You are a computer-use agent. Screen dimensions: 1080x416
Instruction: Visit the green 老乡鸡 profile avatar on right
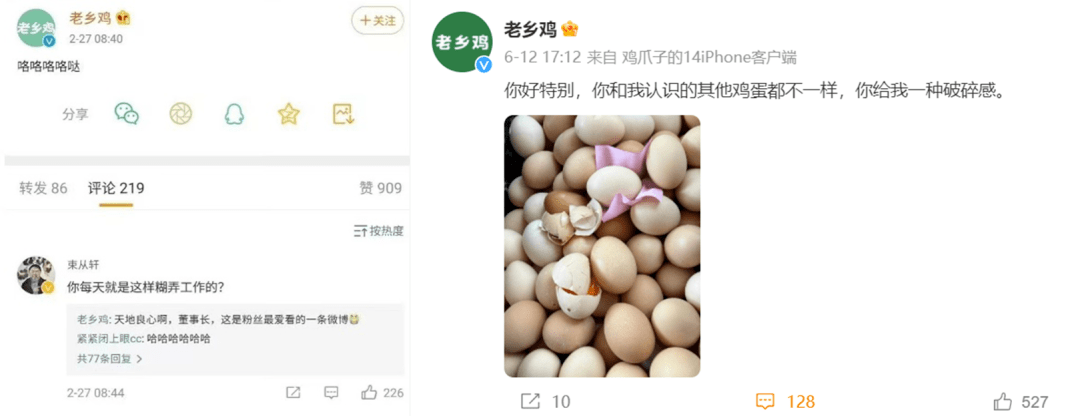(461, 41)
